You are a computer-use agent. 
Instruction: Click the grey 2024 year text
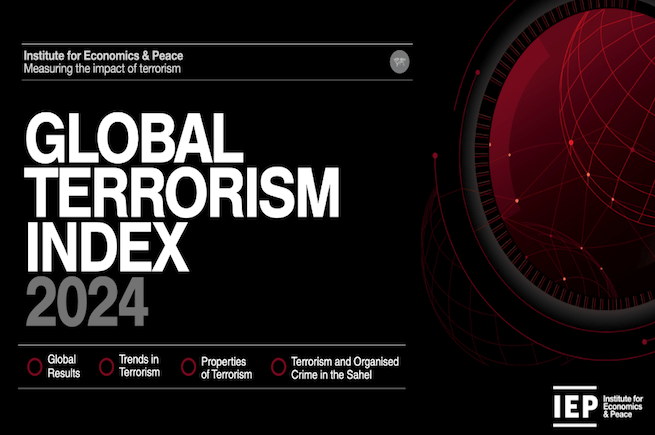[87, 301]
